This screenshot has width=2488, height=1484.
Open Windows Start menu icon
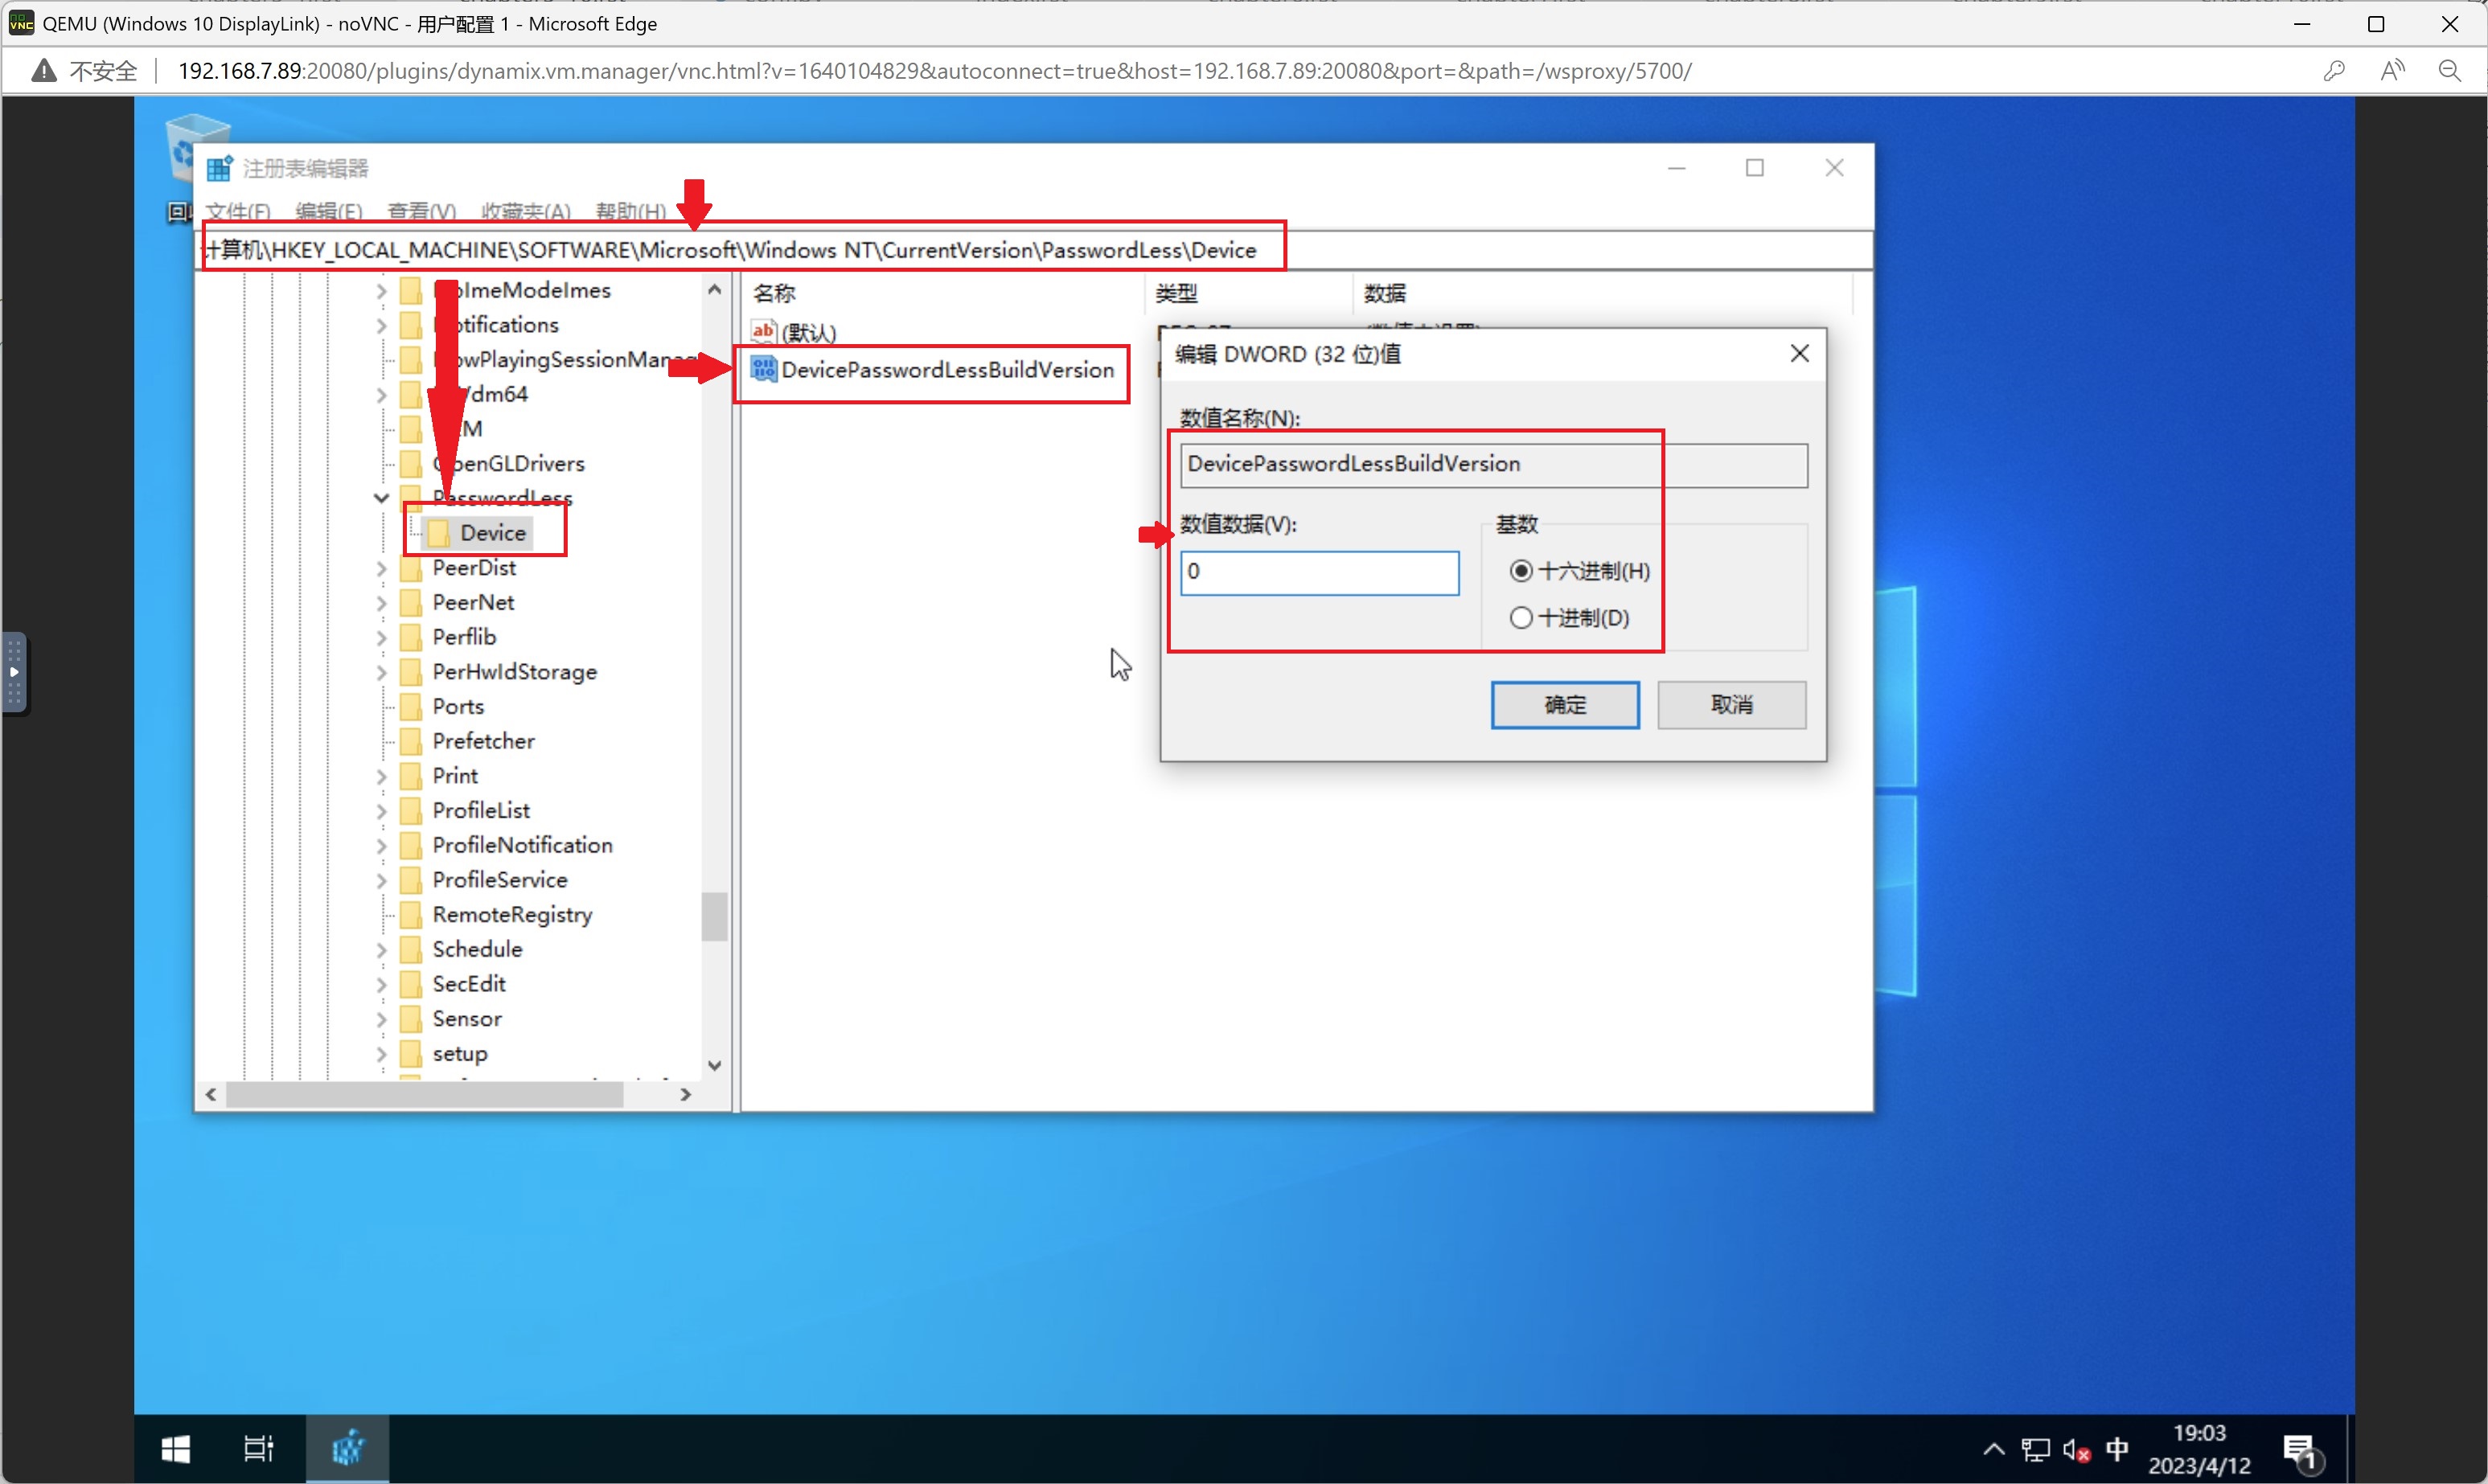(176, 1447)
